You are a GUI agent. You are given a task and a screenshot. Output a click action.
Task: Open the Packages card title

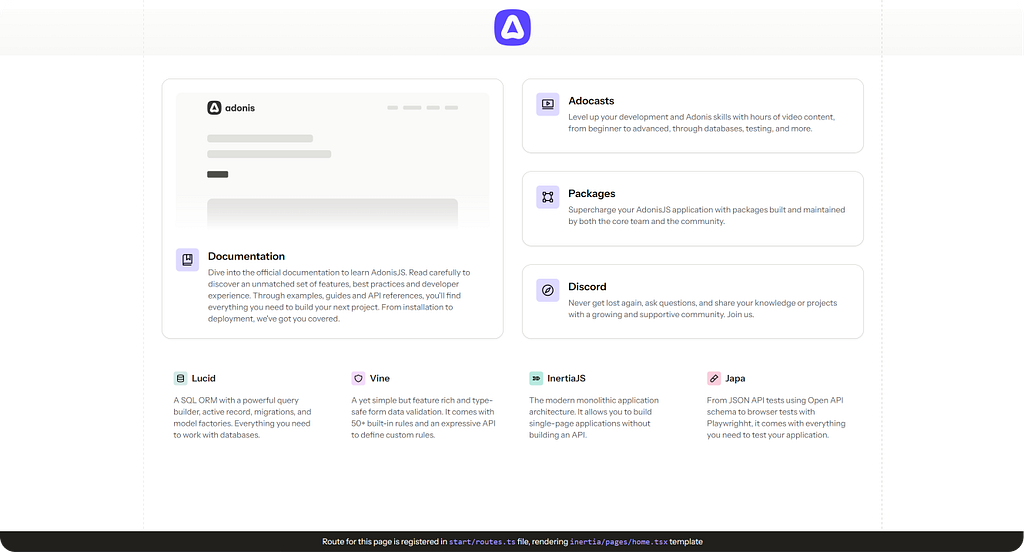[x=592, y=193]
